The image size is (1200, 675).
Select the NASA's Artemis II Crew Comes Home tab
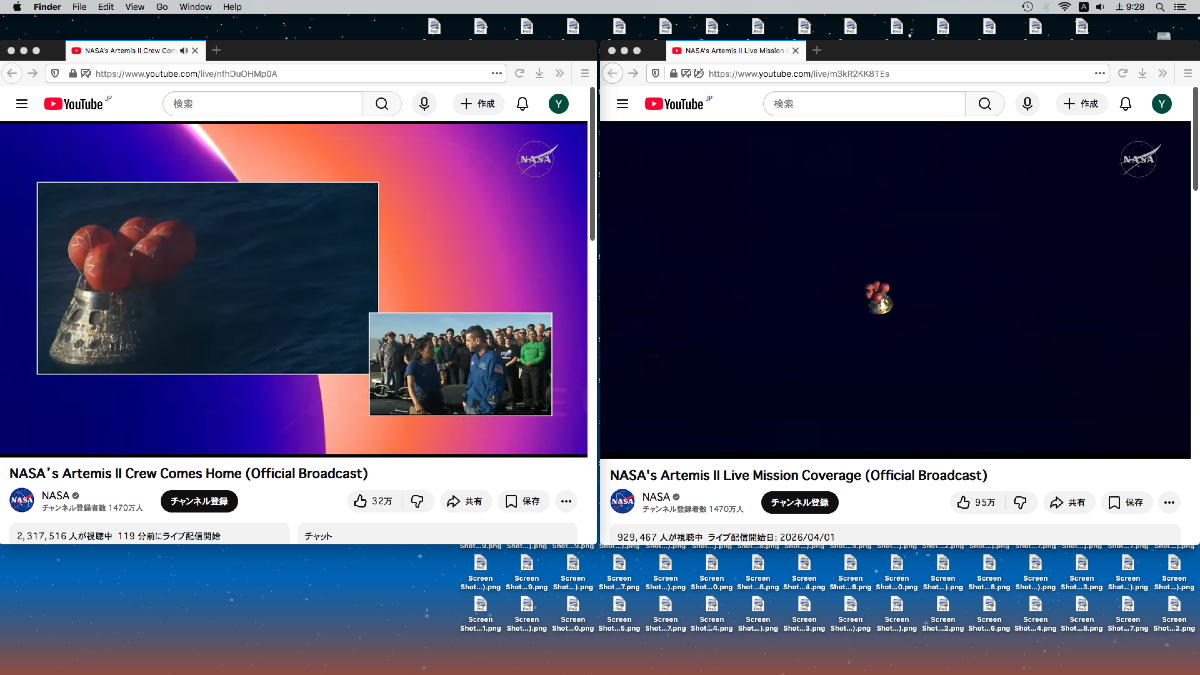[135, 50]
